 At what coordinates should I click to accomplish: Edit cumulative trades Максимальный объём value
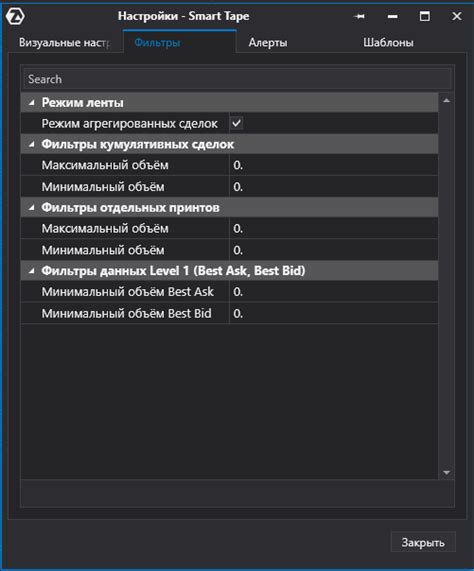pyautogui.click(x=333, y=165)
